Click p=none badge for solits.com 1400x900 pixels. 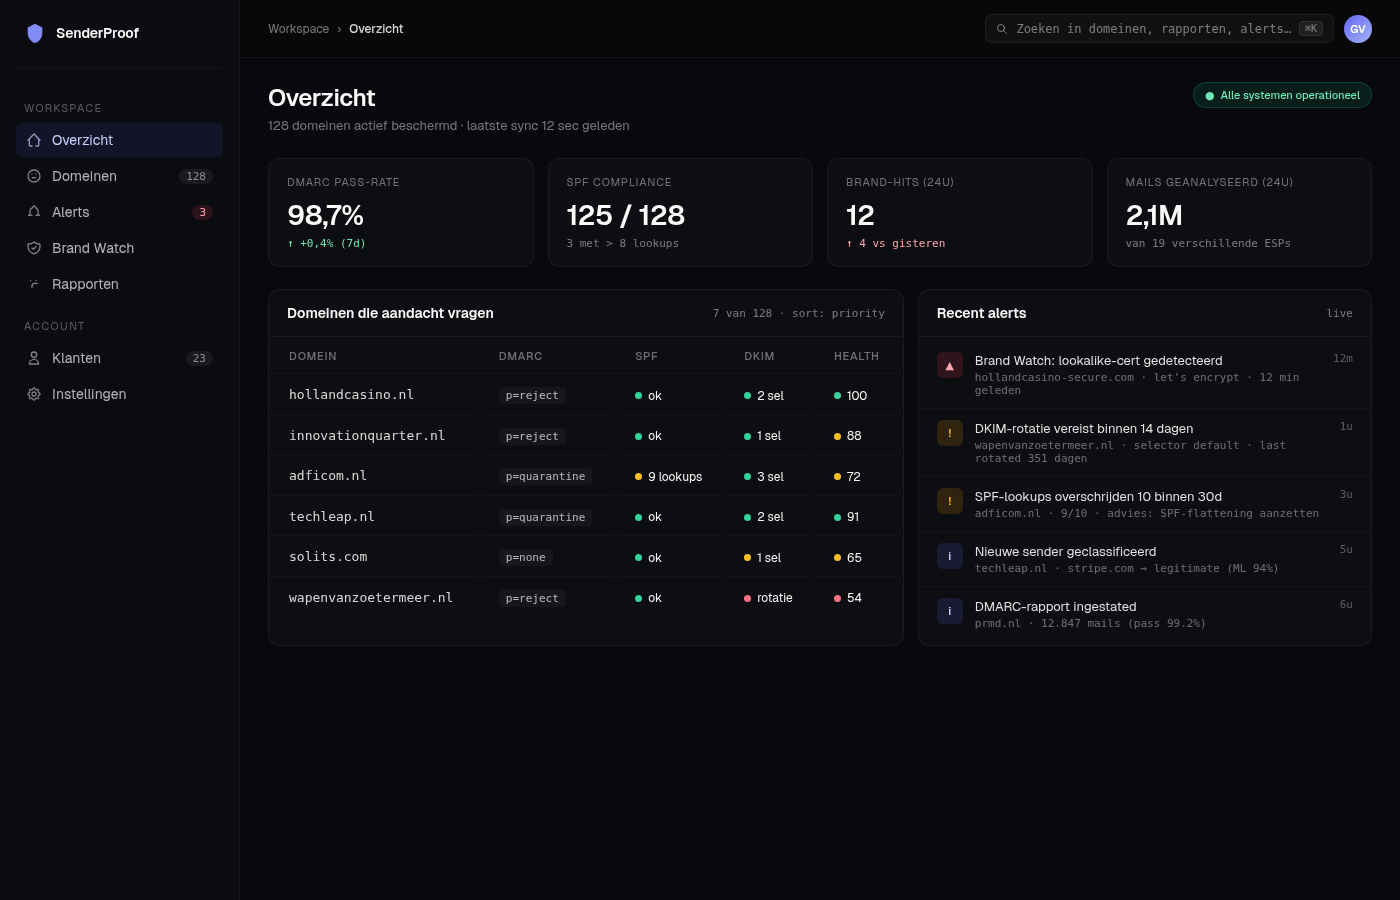pos(526,557)
